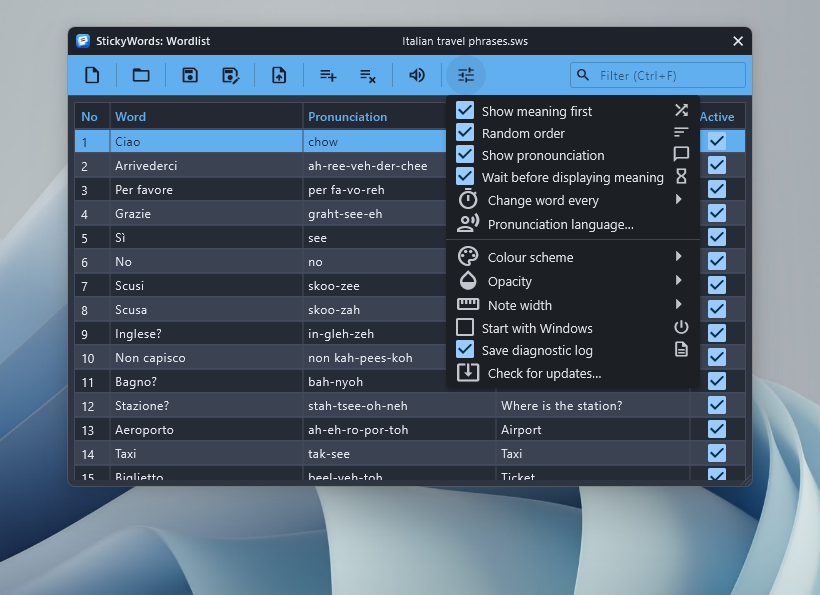Viewport: 820px width, 595px height.
Task: Turn off Save diagnostic log checkbox
Action: point(465,349)
